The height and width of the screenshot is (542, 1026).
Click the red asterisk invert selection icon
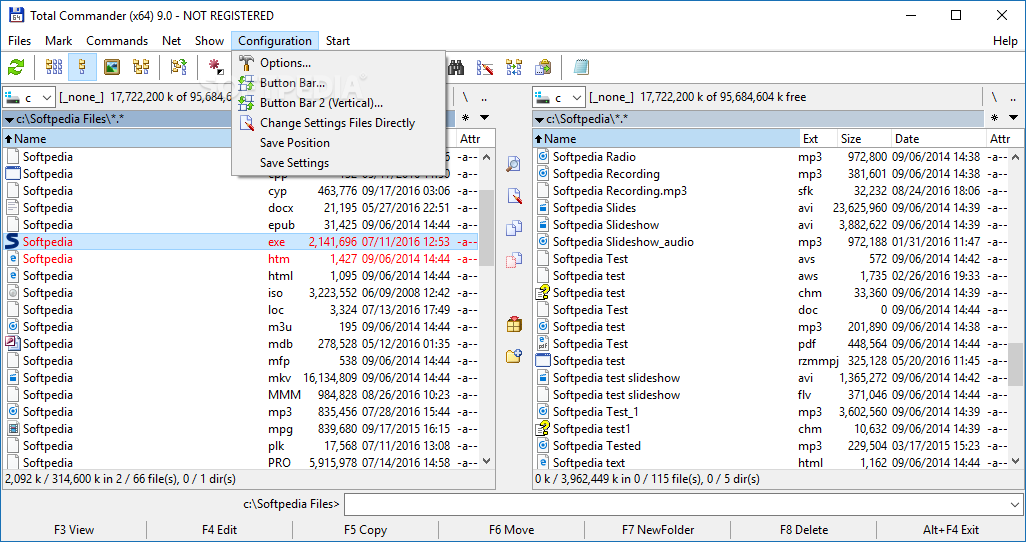pos(215,67)
